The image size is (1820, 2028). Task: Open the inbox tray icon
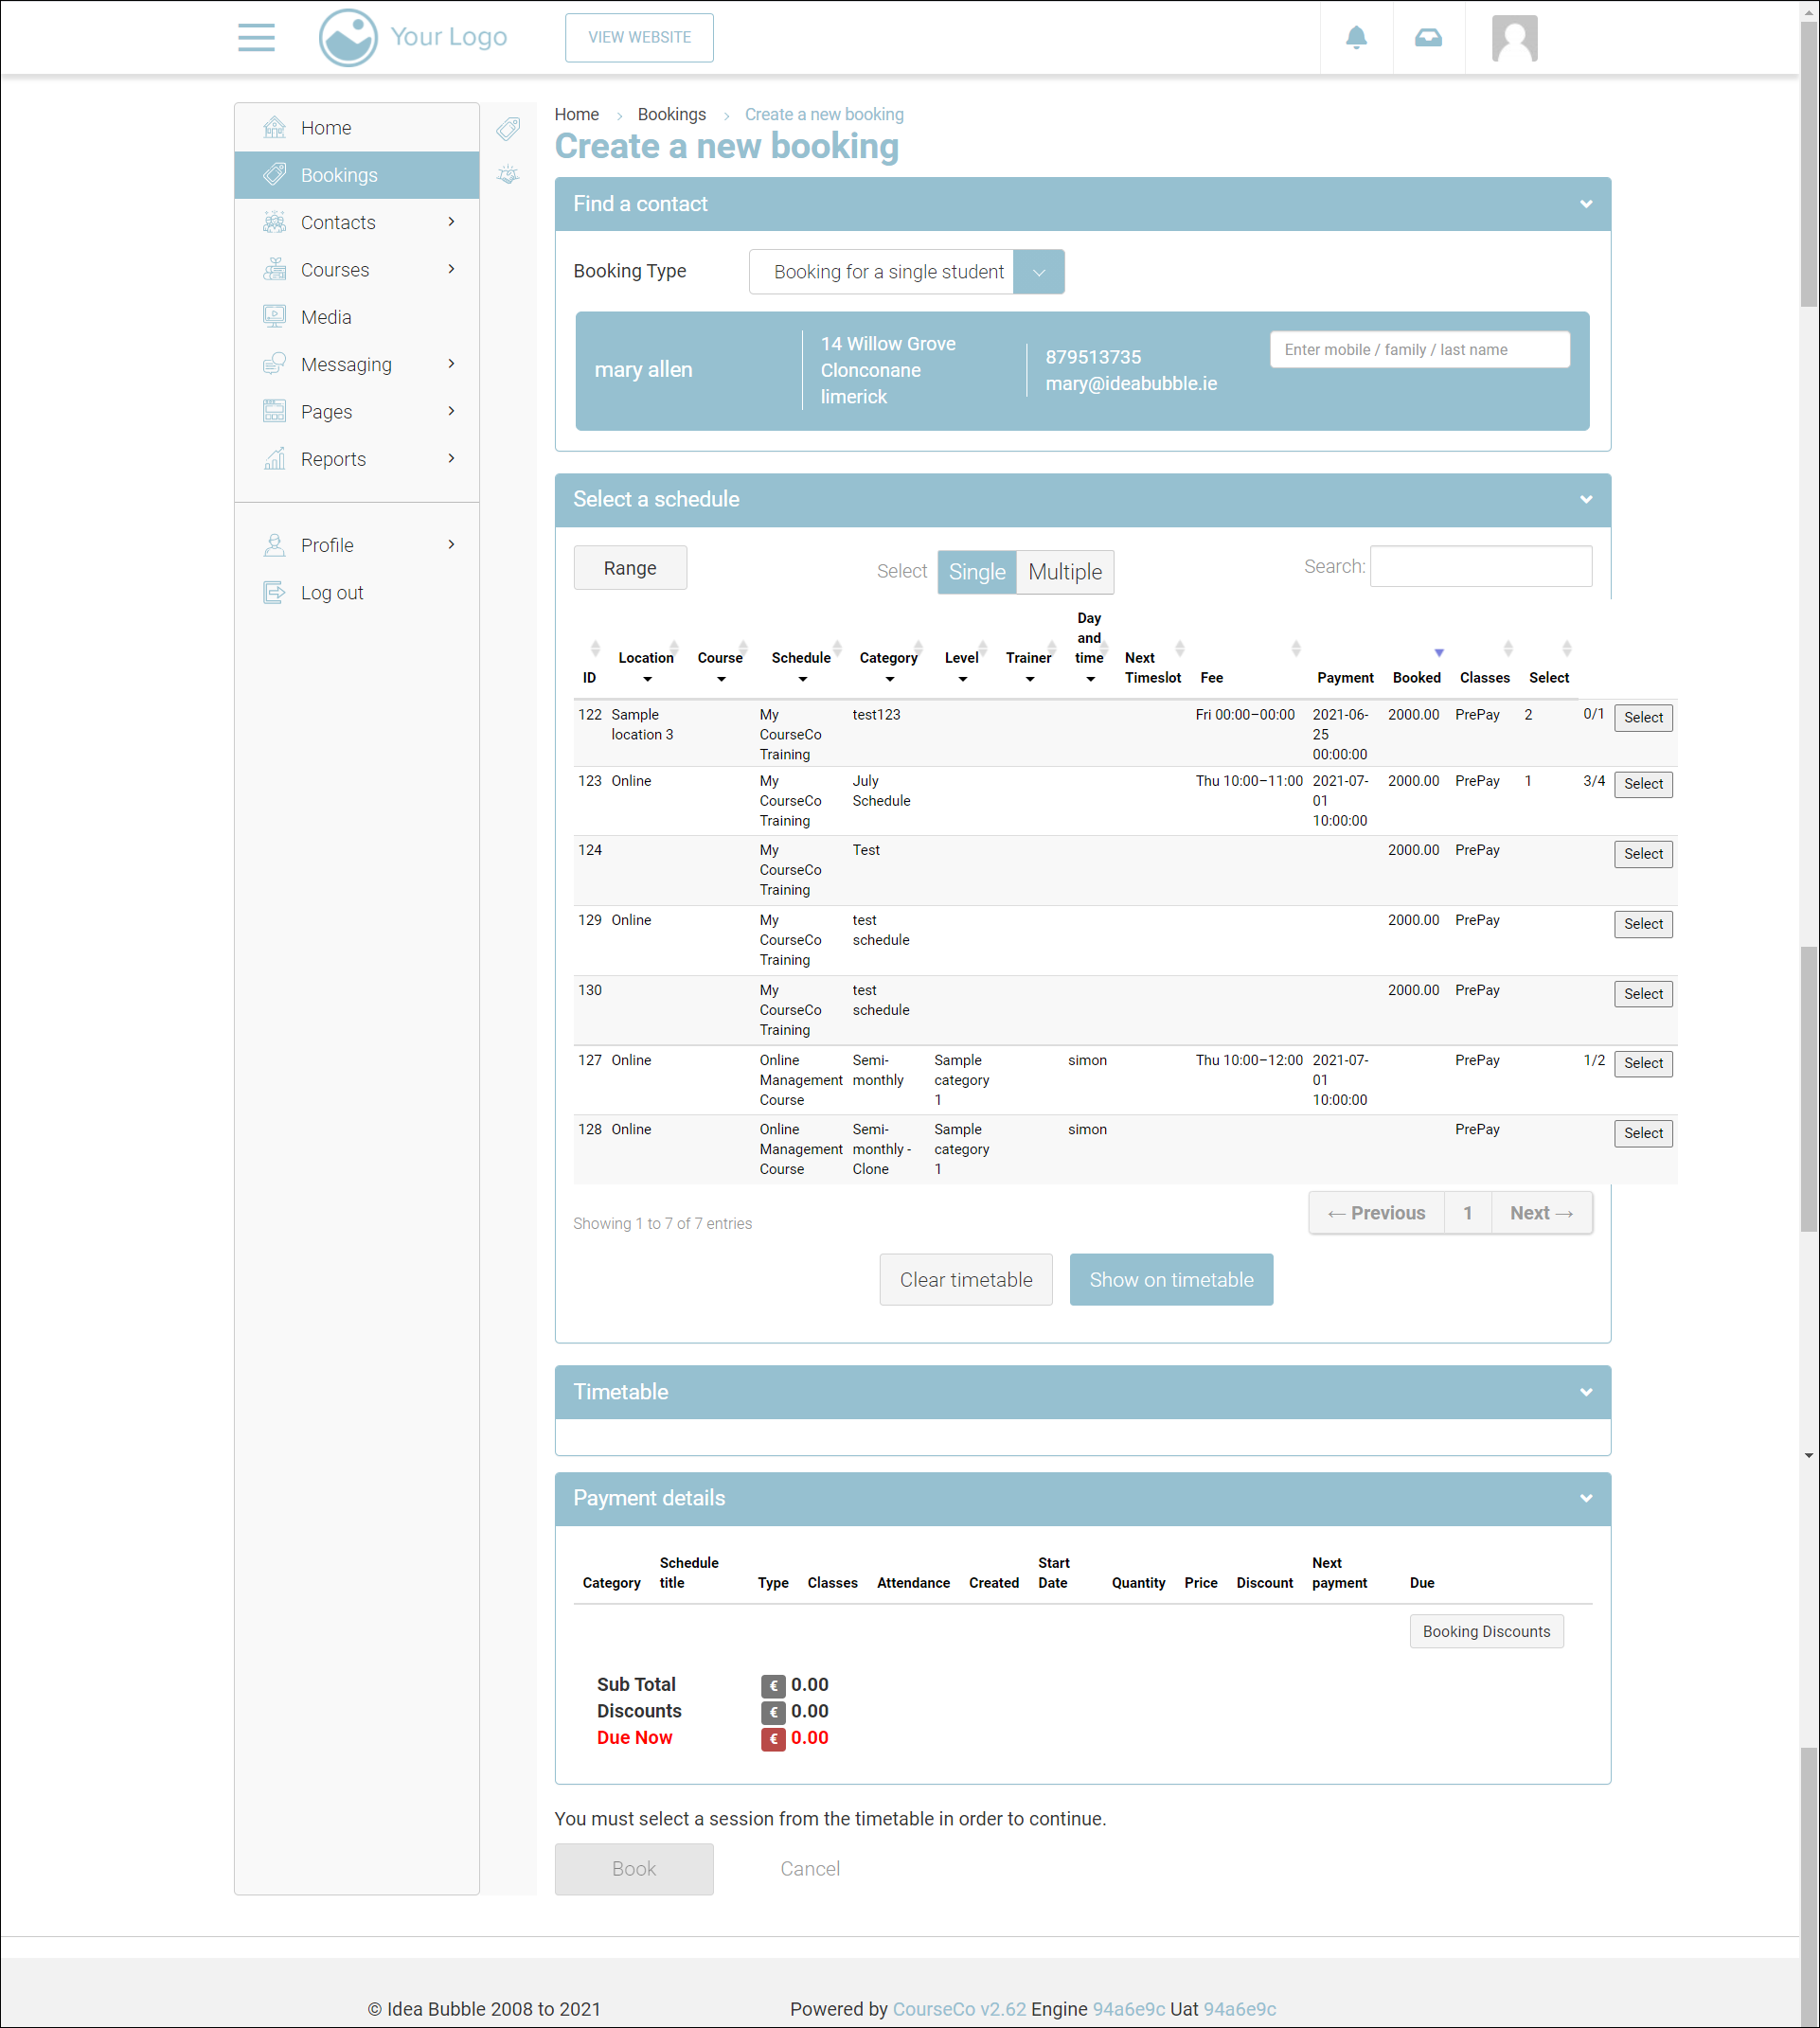(x=1428, y=37)
